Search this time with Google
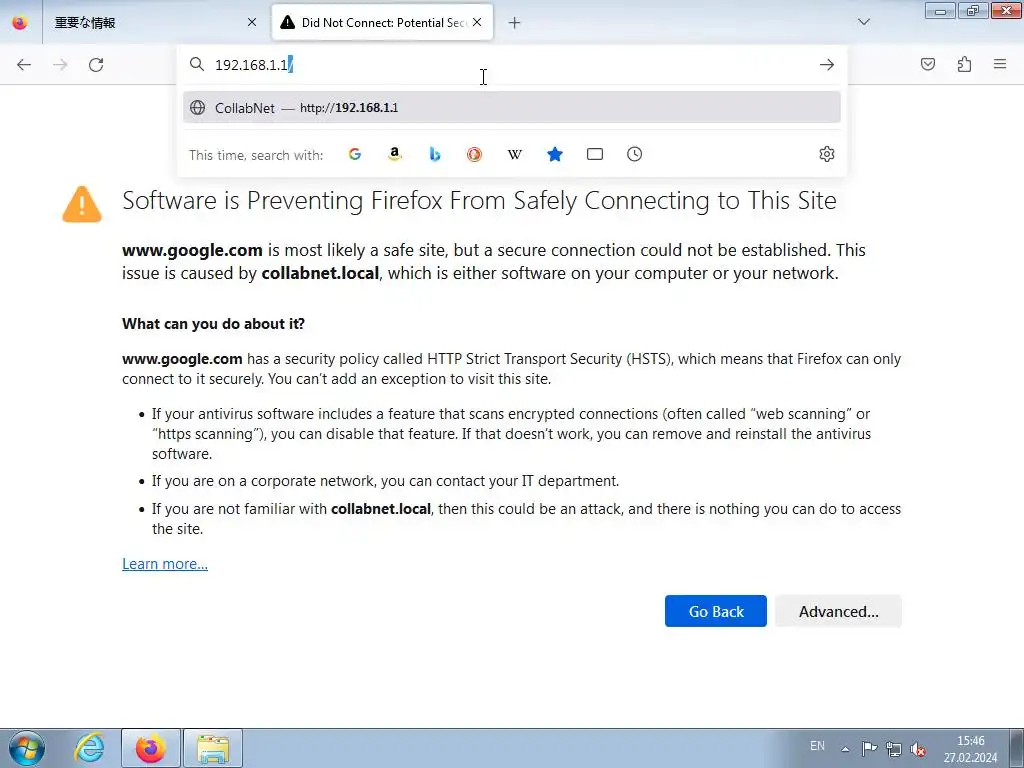 click(355, 154)
